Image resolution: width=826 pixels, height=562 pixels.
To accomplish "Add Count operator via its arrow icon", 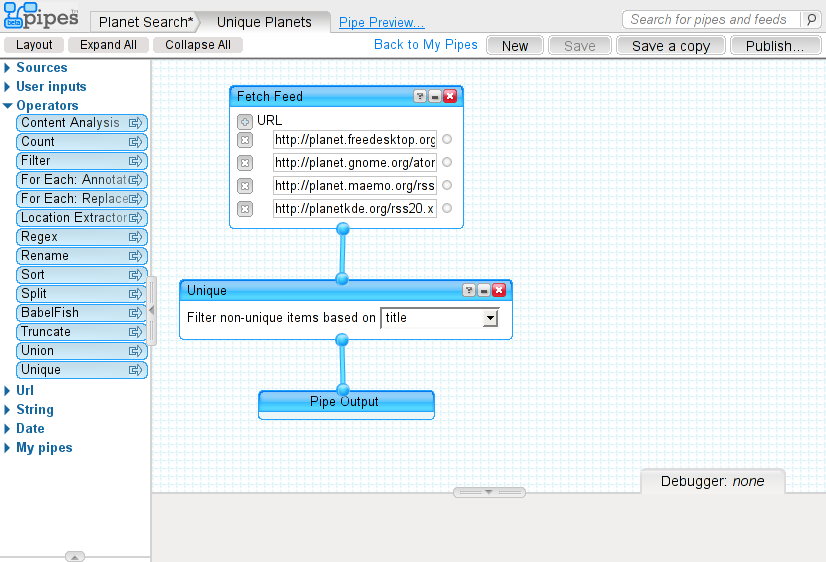I will (x=135, y=142).
